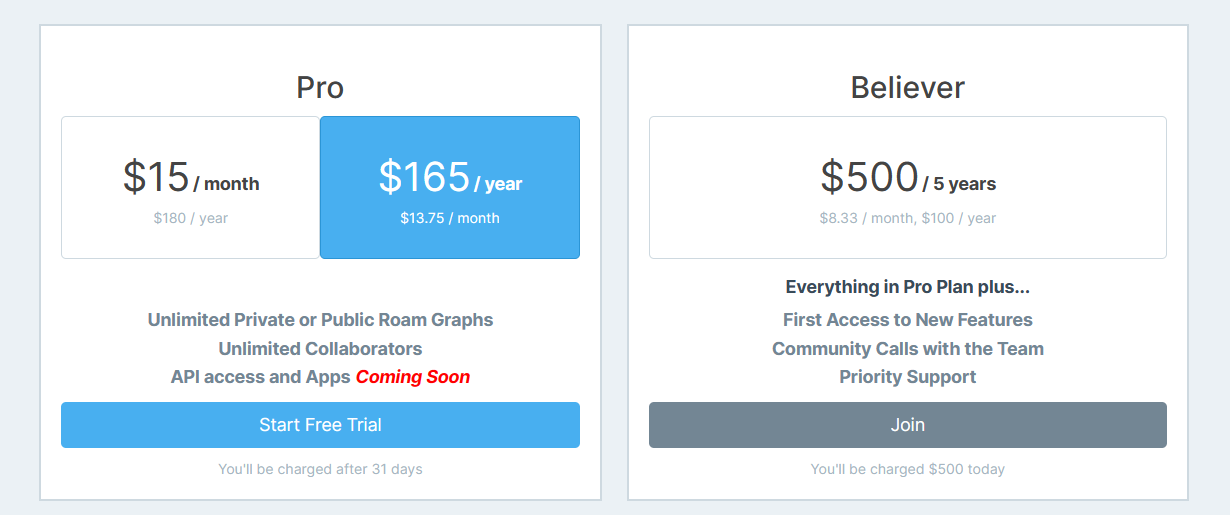Choose the $165 per year billing option
Image resolution: width=1230 pixels, height=515 pixels.
pos(449,187)
